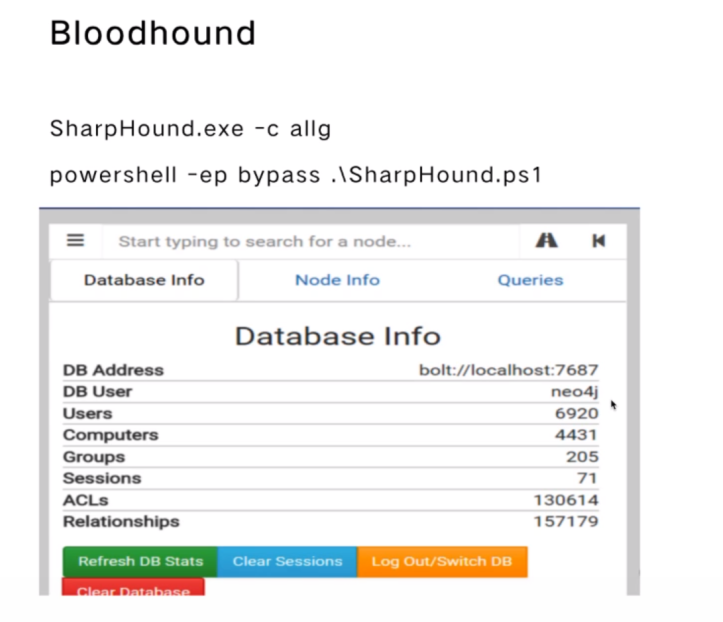Open the Node Info tab
The width and height of the screenshot is (723, 622).
coord(337,280)
